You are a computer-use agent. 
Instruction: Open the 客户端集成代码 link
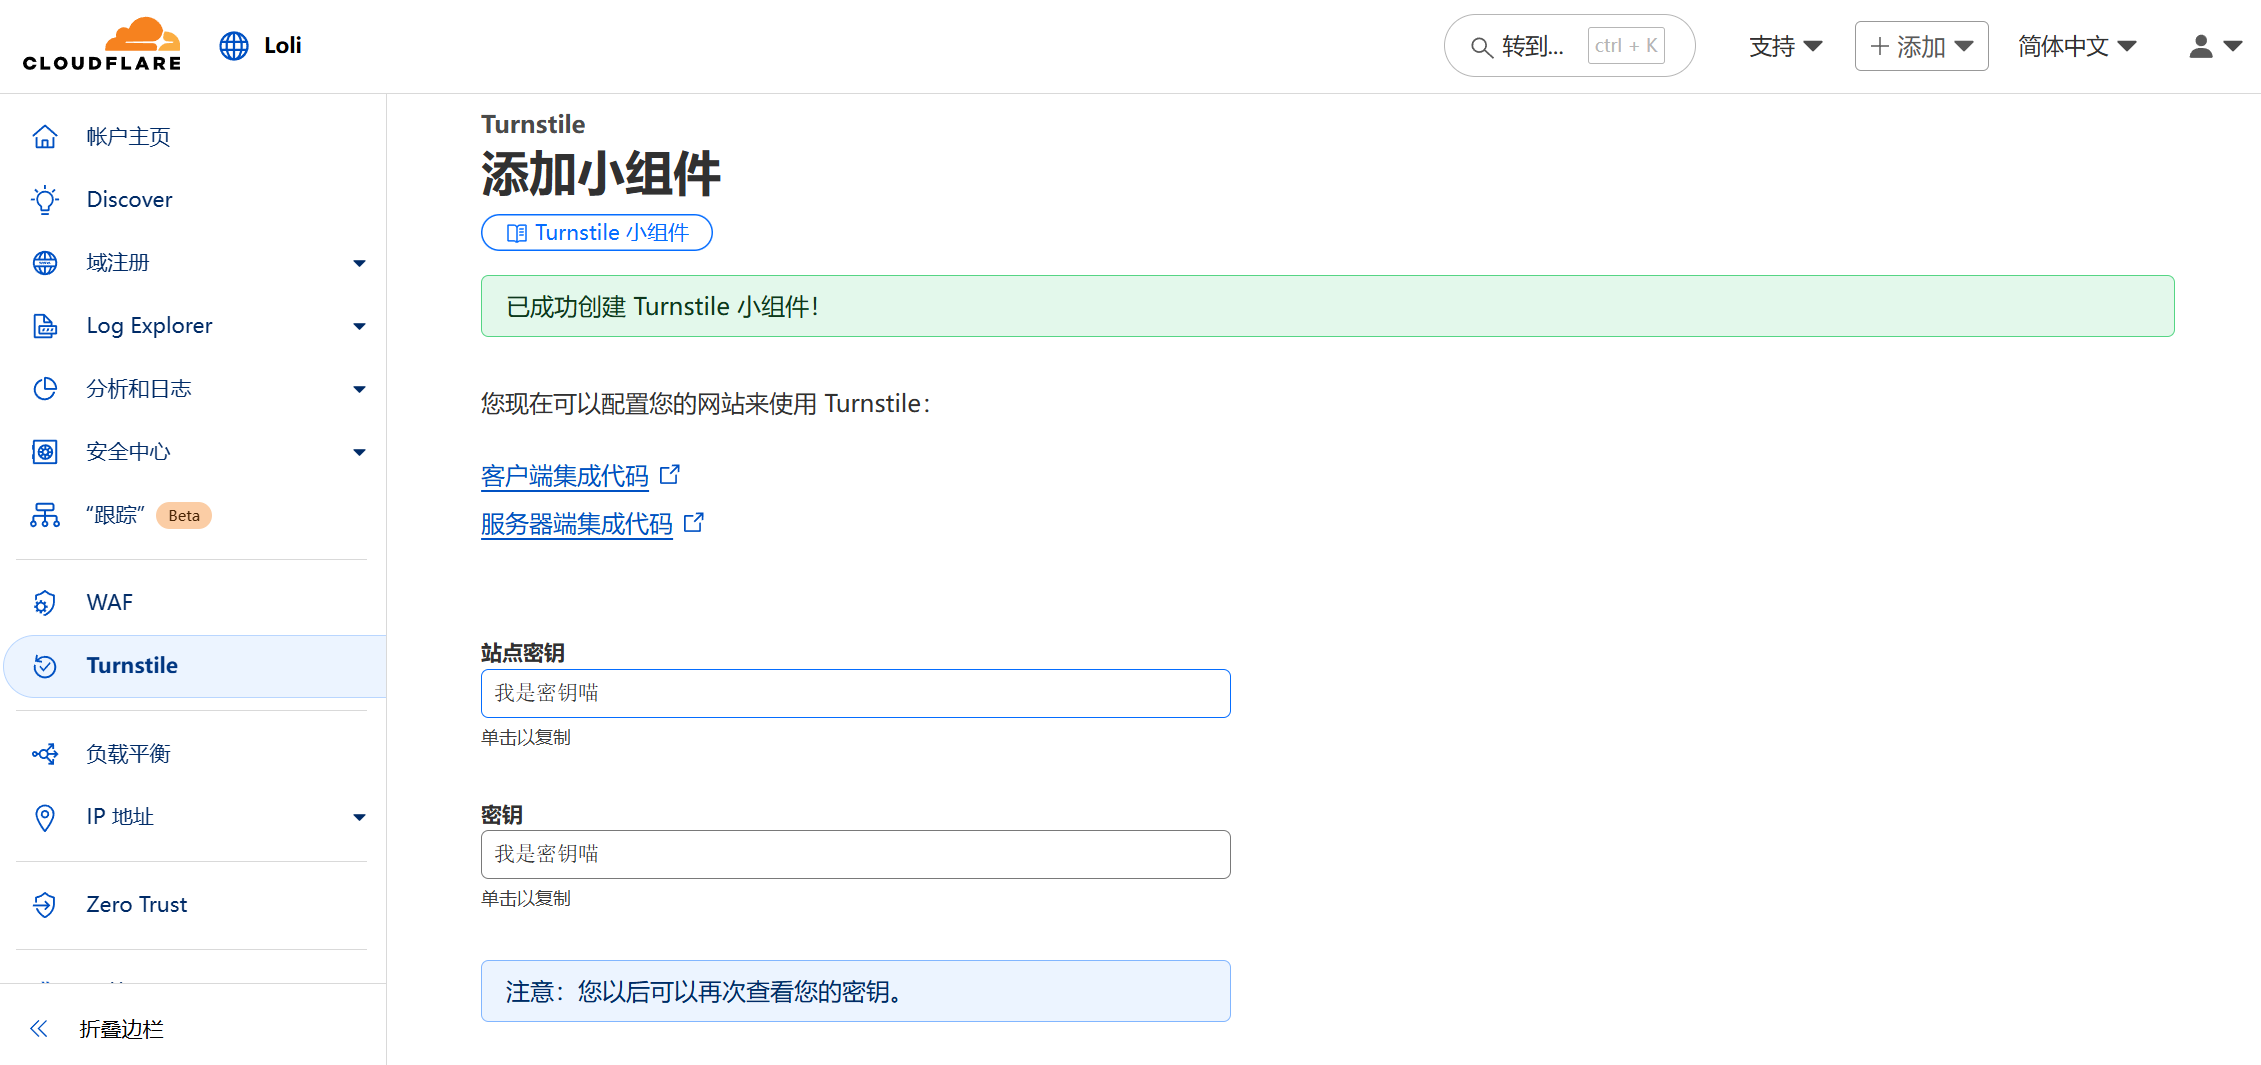(x=565, y=476)
